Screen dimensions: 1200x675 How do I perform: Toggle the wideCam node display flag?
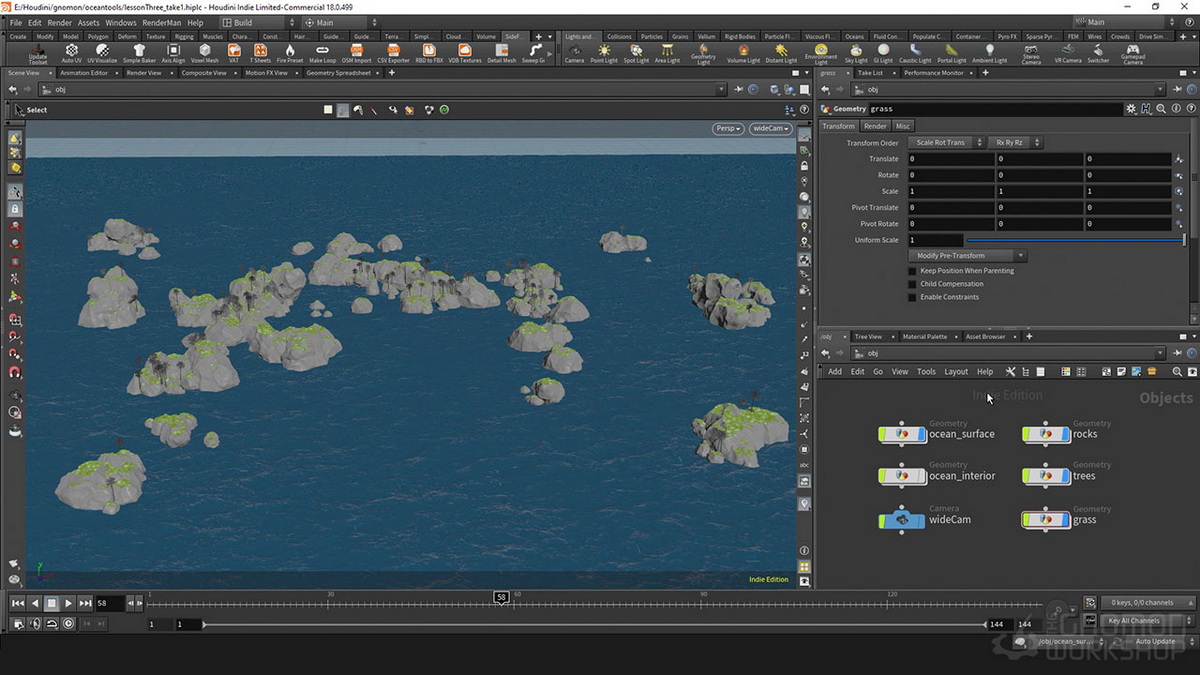[923, 520]
